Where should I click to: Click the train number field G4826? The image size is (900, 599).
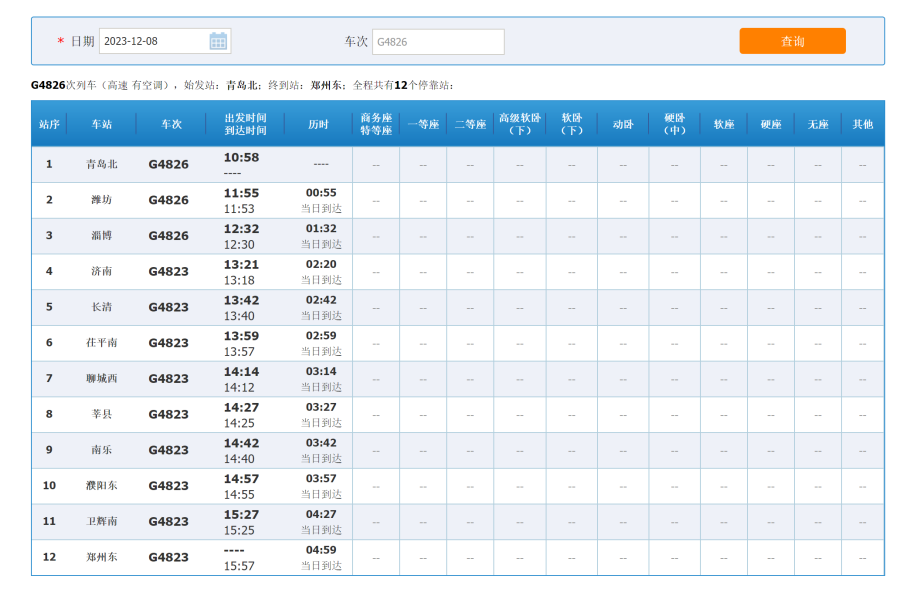[x=438, y=42]
